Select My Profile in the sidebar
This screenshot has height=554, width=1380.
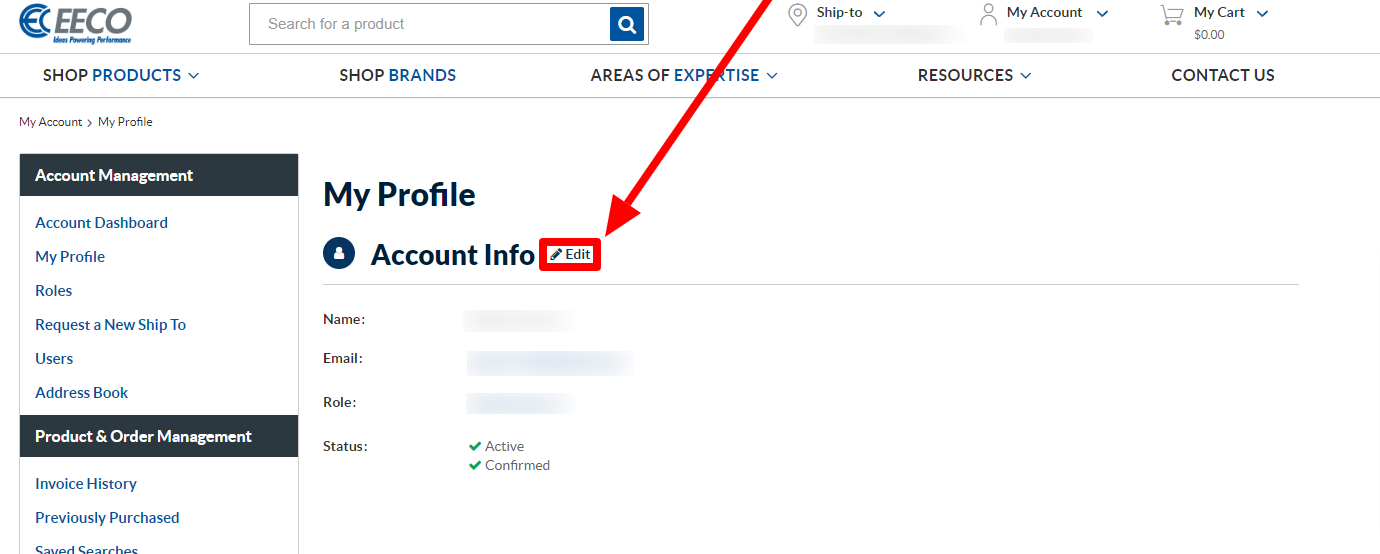[70, 257]
